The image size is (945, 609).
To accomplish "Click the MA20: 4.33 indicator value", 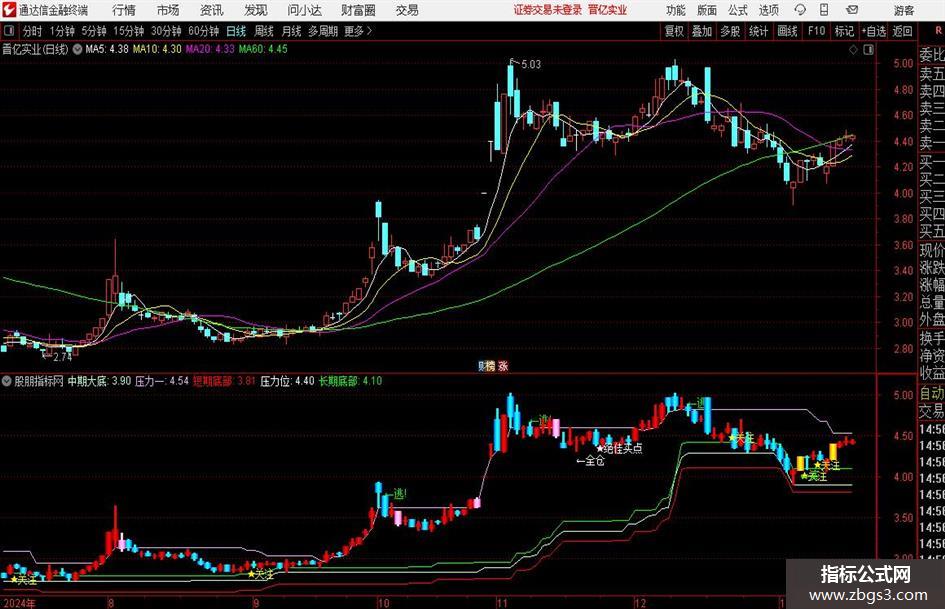I will tap(210, 49).
